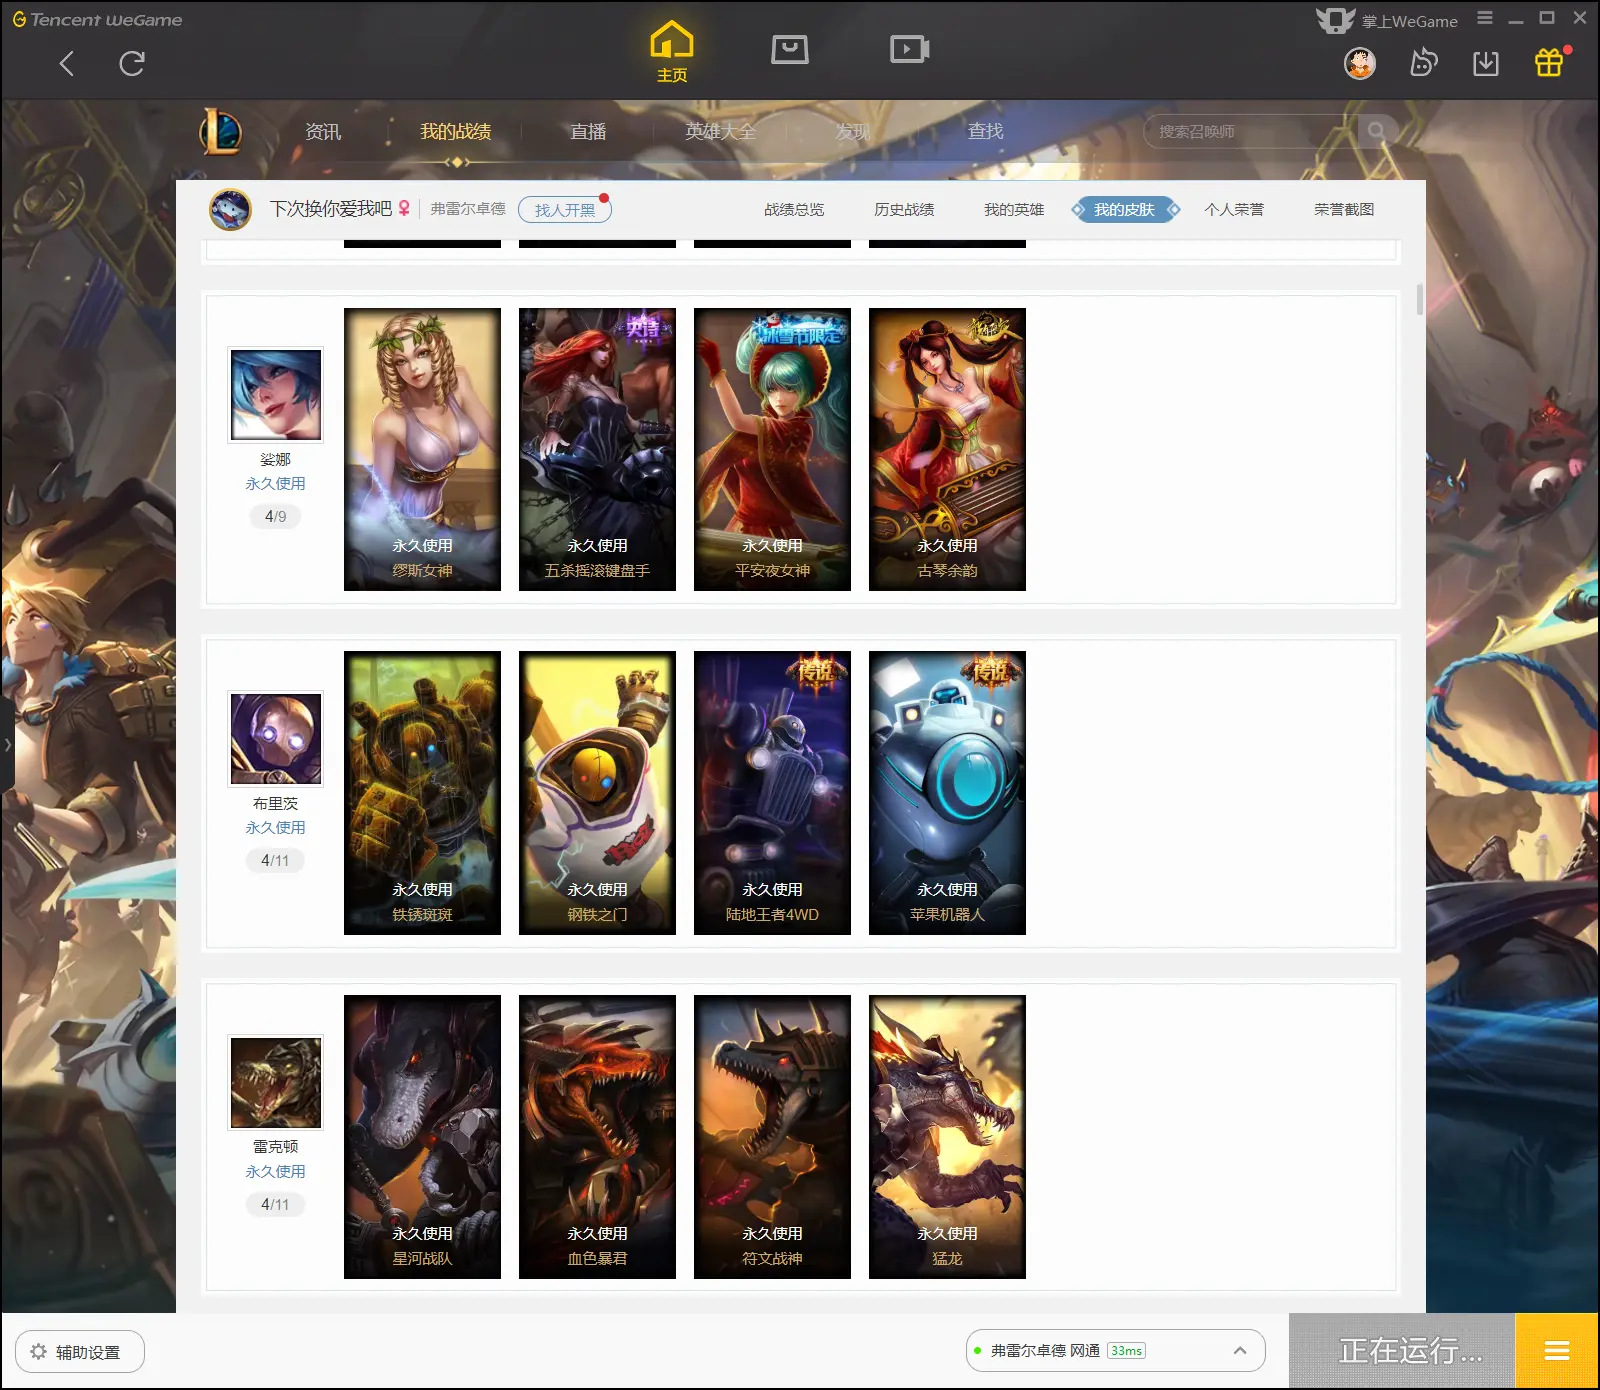This screenshot has width=1600, height=1390.
Task: Switch to 历史战绩 sub-tab
Action: pyautogui.click(x=904, y=209)
